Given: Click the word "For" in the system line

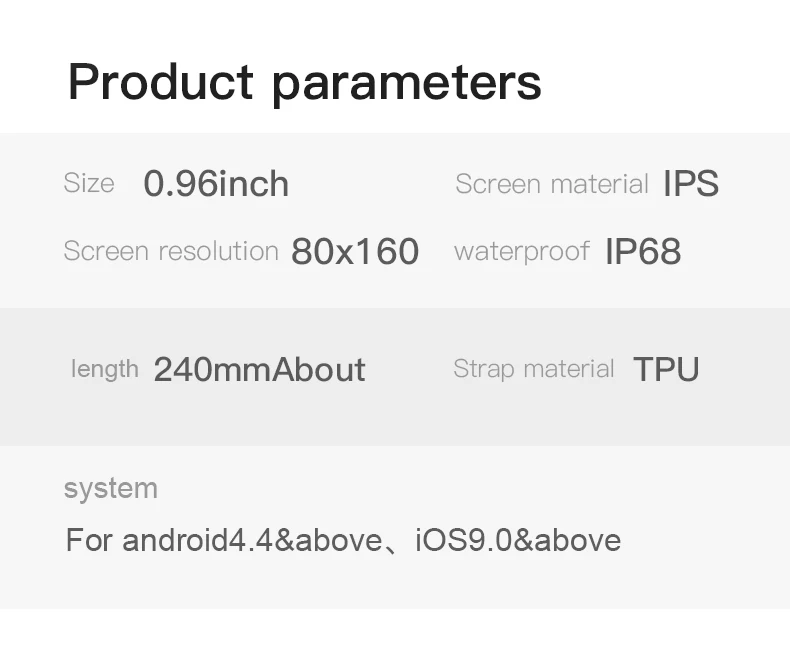Looking at the screenshot, I should click(x=89, y=541).
